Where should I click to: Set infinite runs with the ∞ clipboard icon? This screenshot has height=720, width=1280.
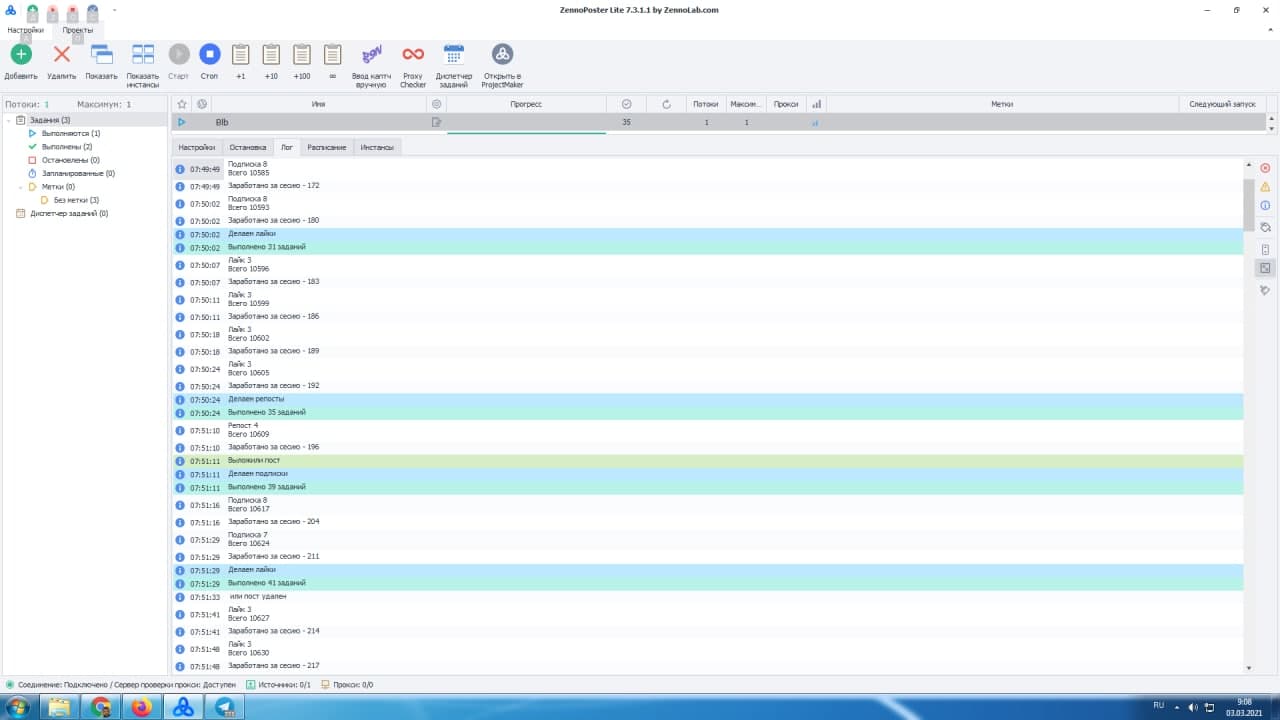pyautogui.click(x=333, y=54)
